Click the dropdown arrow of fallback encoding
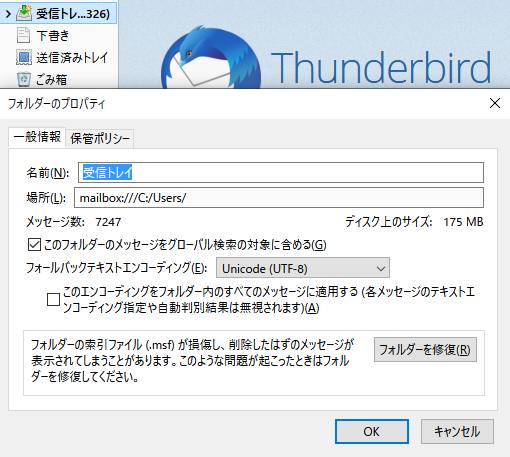510x457 pixels. tap(381, 268)
